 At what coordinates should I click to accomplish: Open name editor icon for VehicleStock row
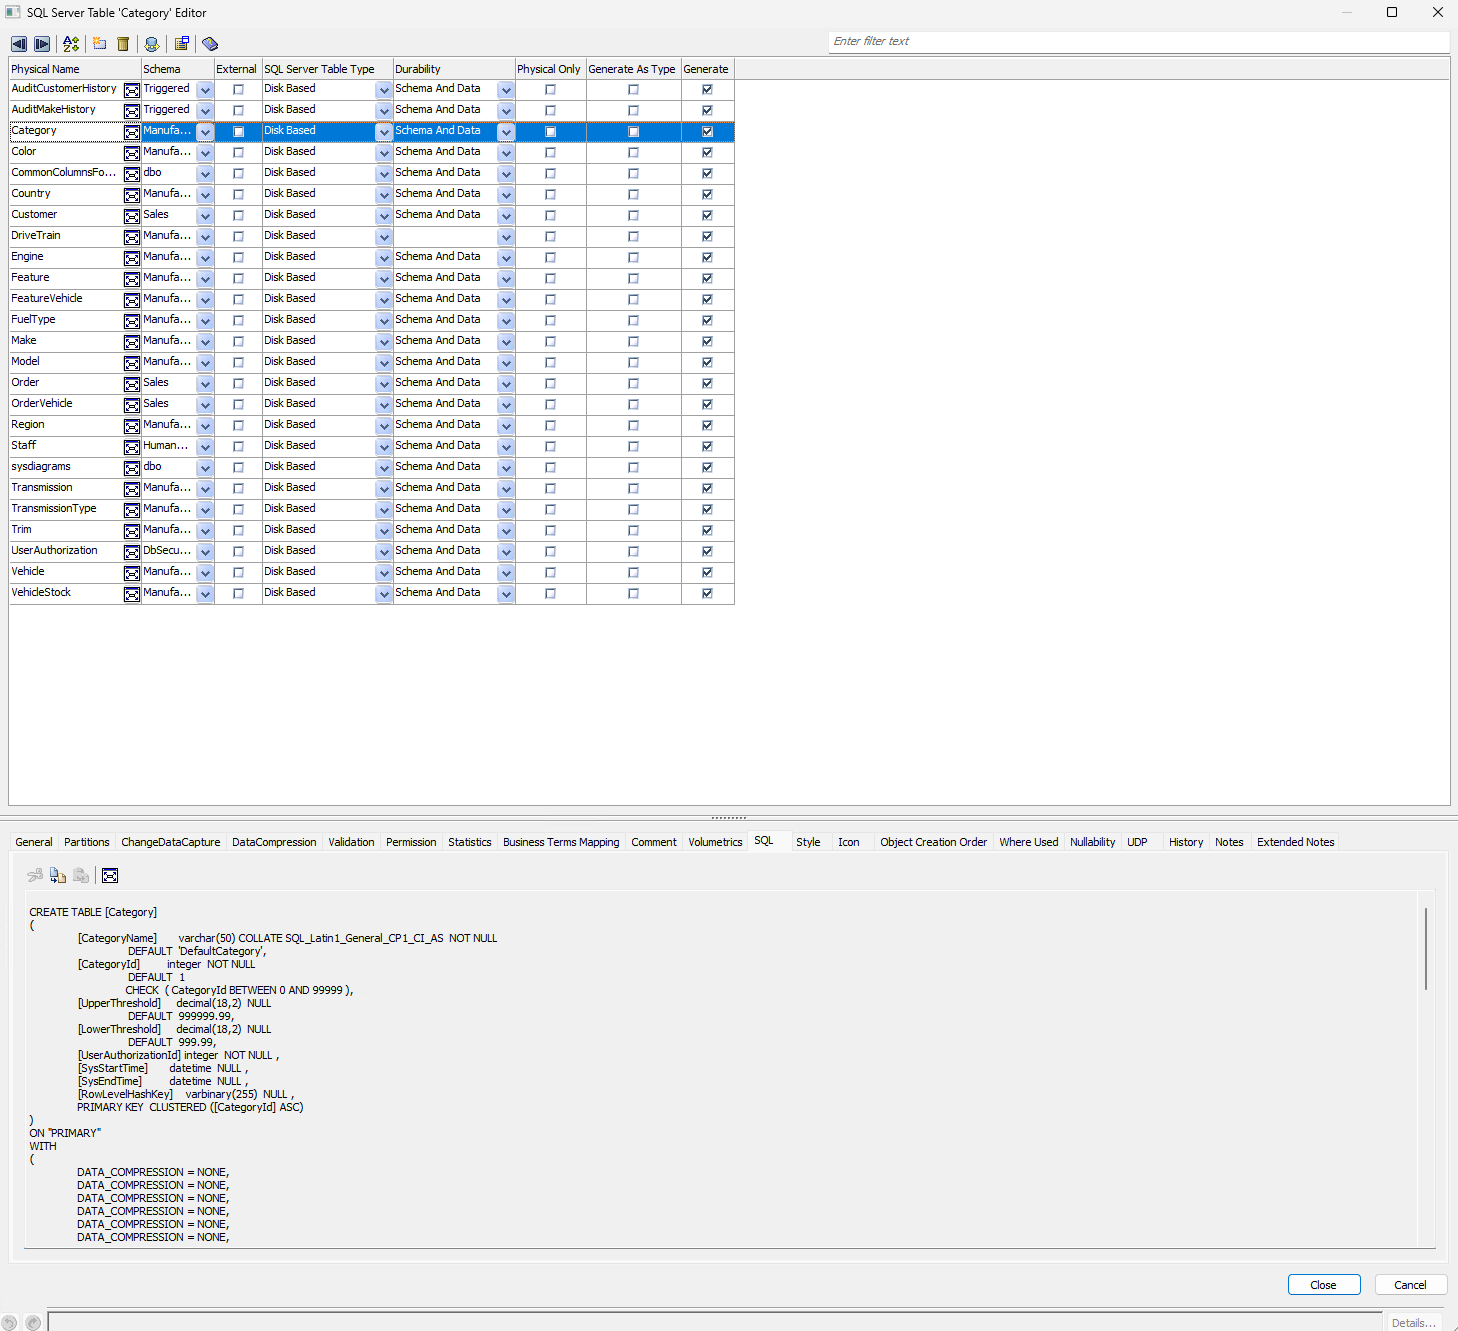click(x=132, y=594)
